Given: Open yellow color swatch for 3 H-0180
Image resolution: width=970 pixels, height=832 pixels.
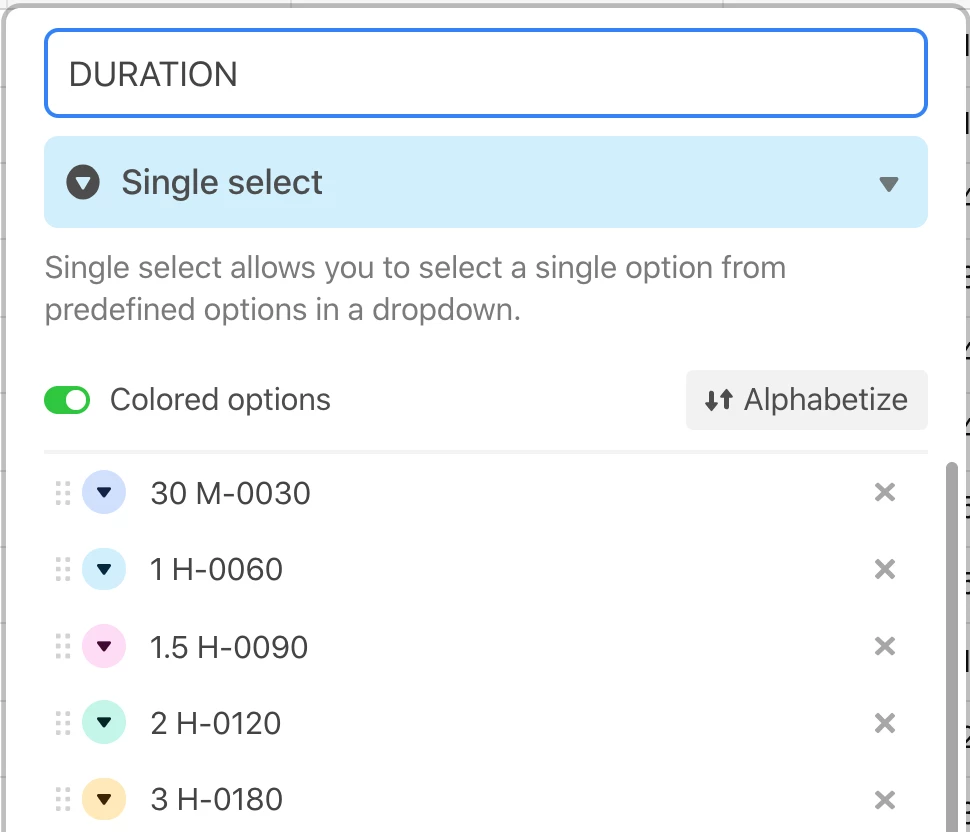Looking at the screenshot, I should [104, 799].
